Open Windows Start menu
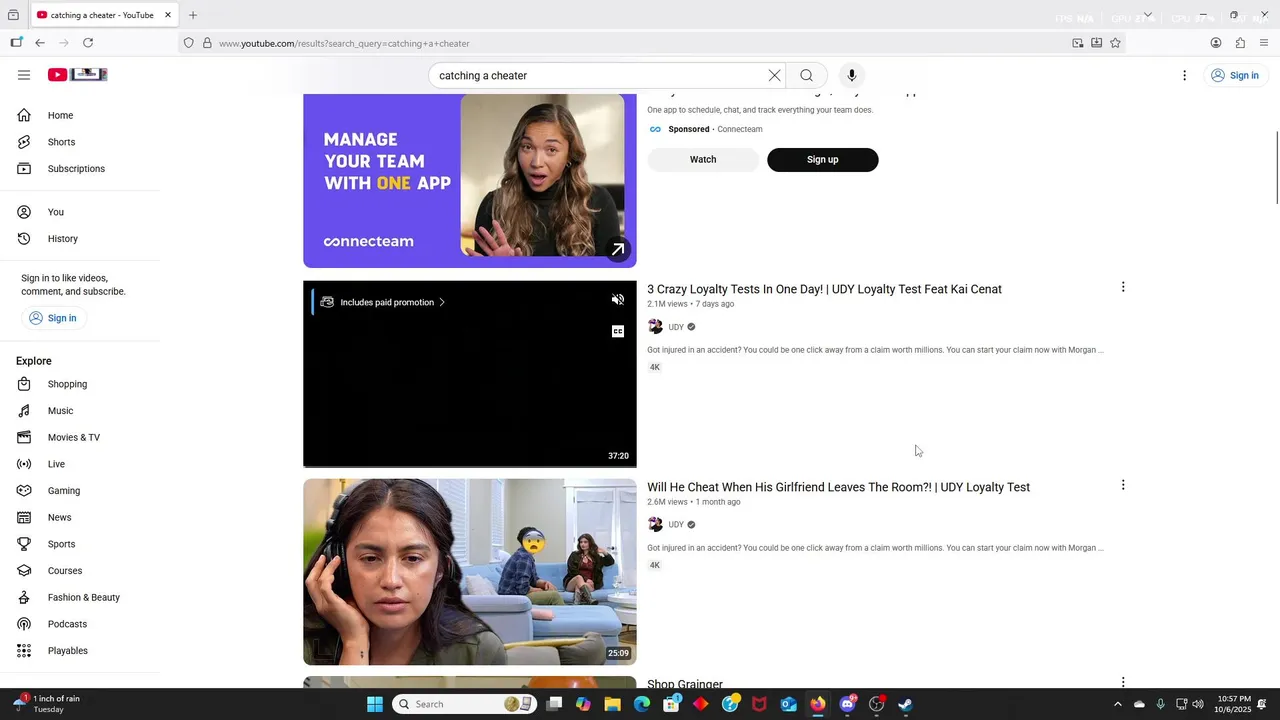This screenshot has width=1280, height=720. click(x=375, y=704)
